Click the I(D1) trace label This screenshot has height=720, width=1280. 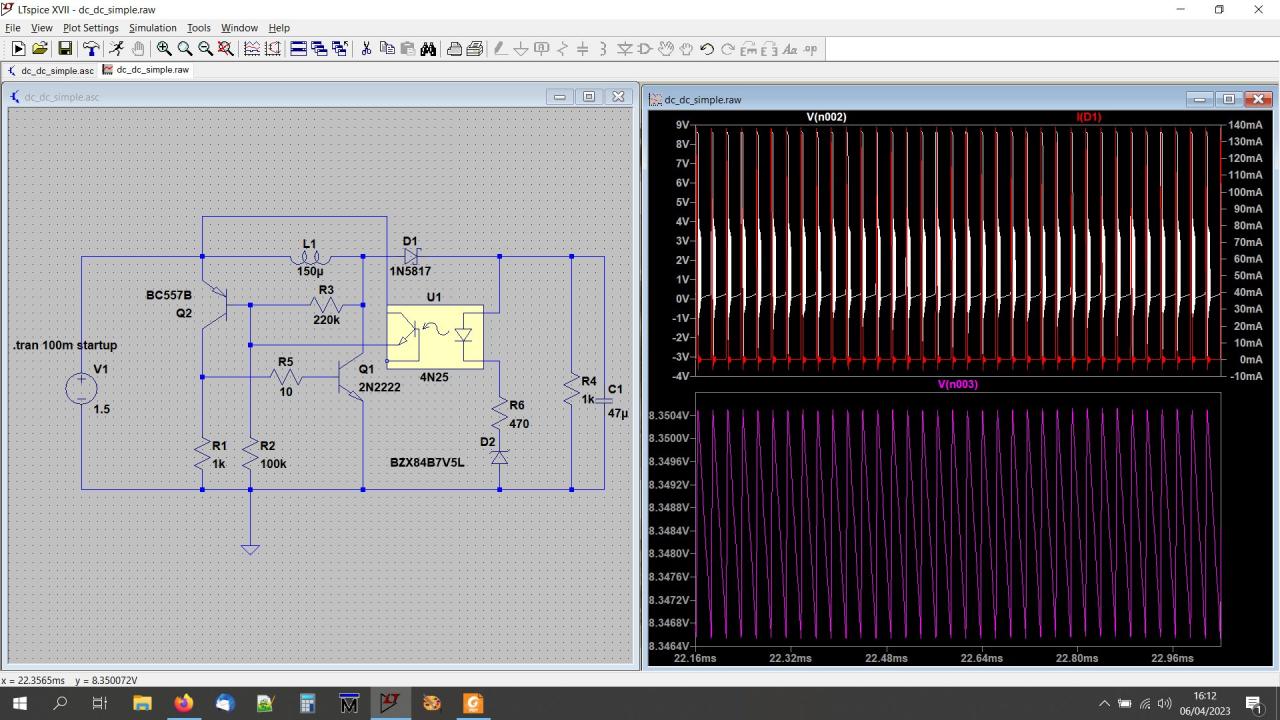tap(1088, 117)
